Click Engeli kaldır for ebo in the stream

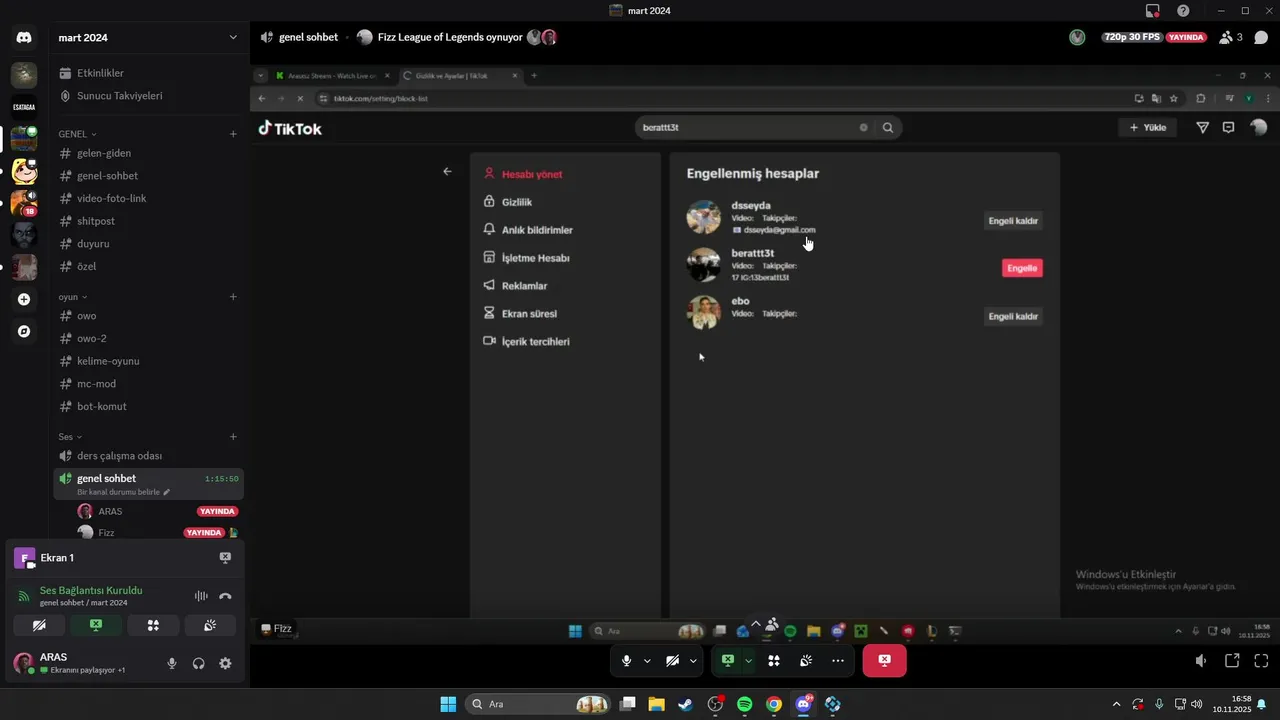coord(1013,316)
